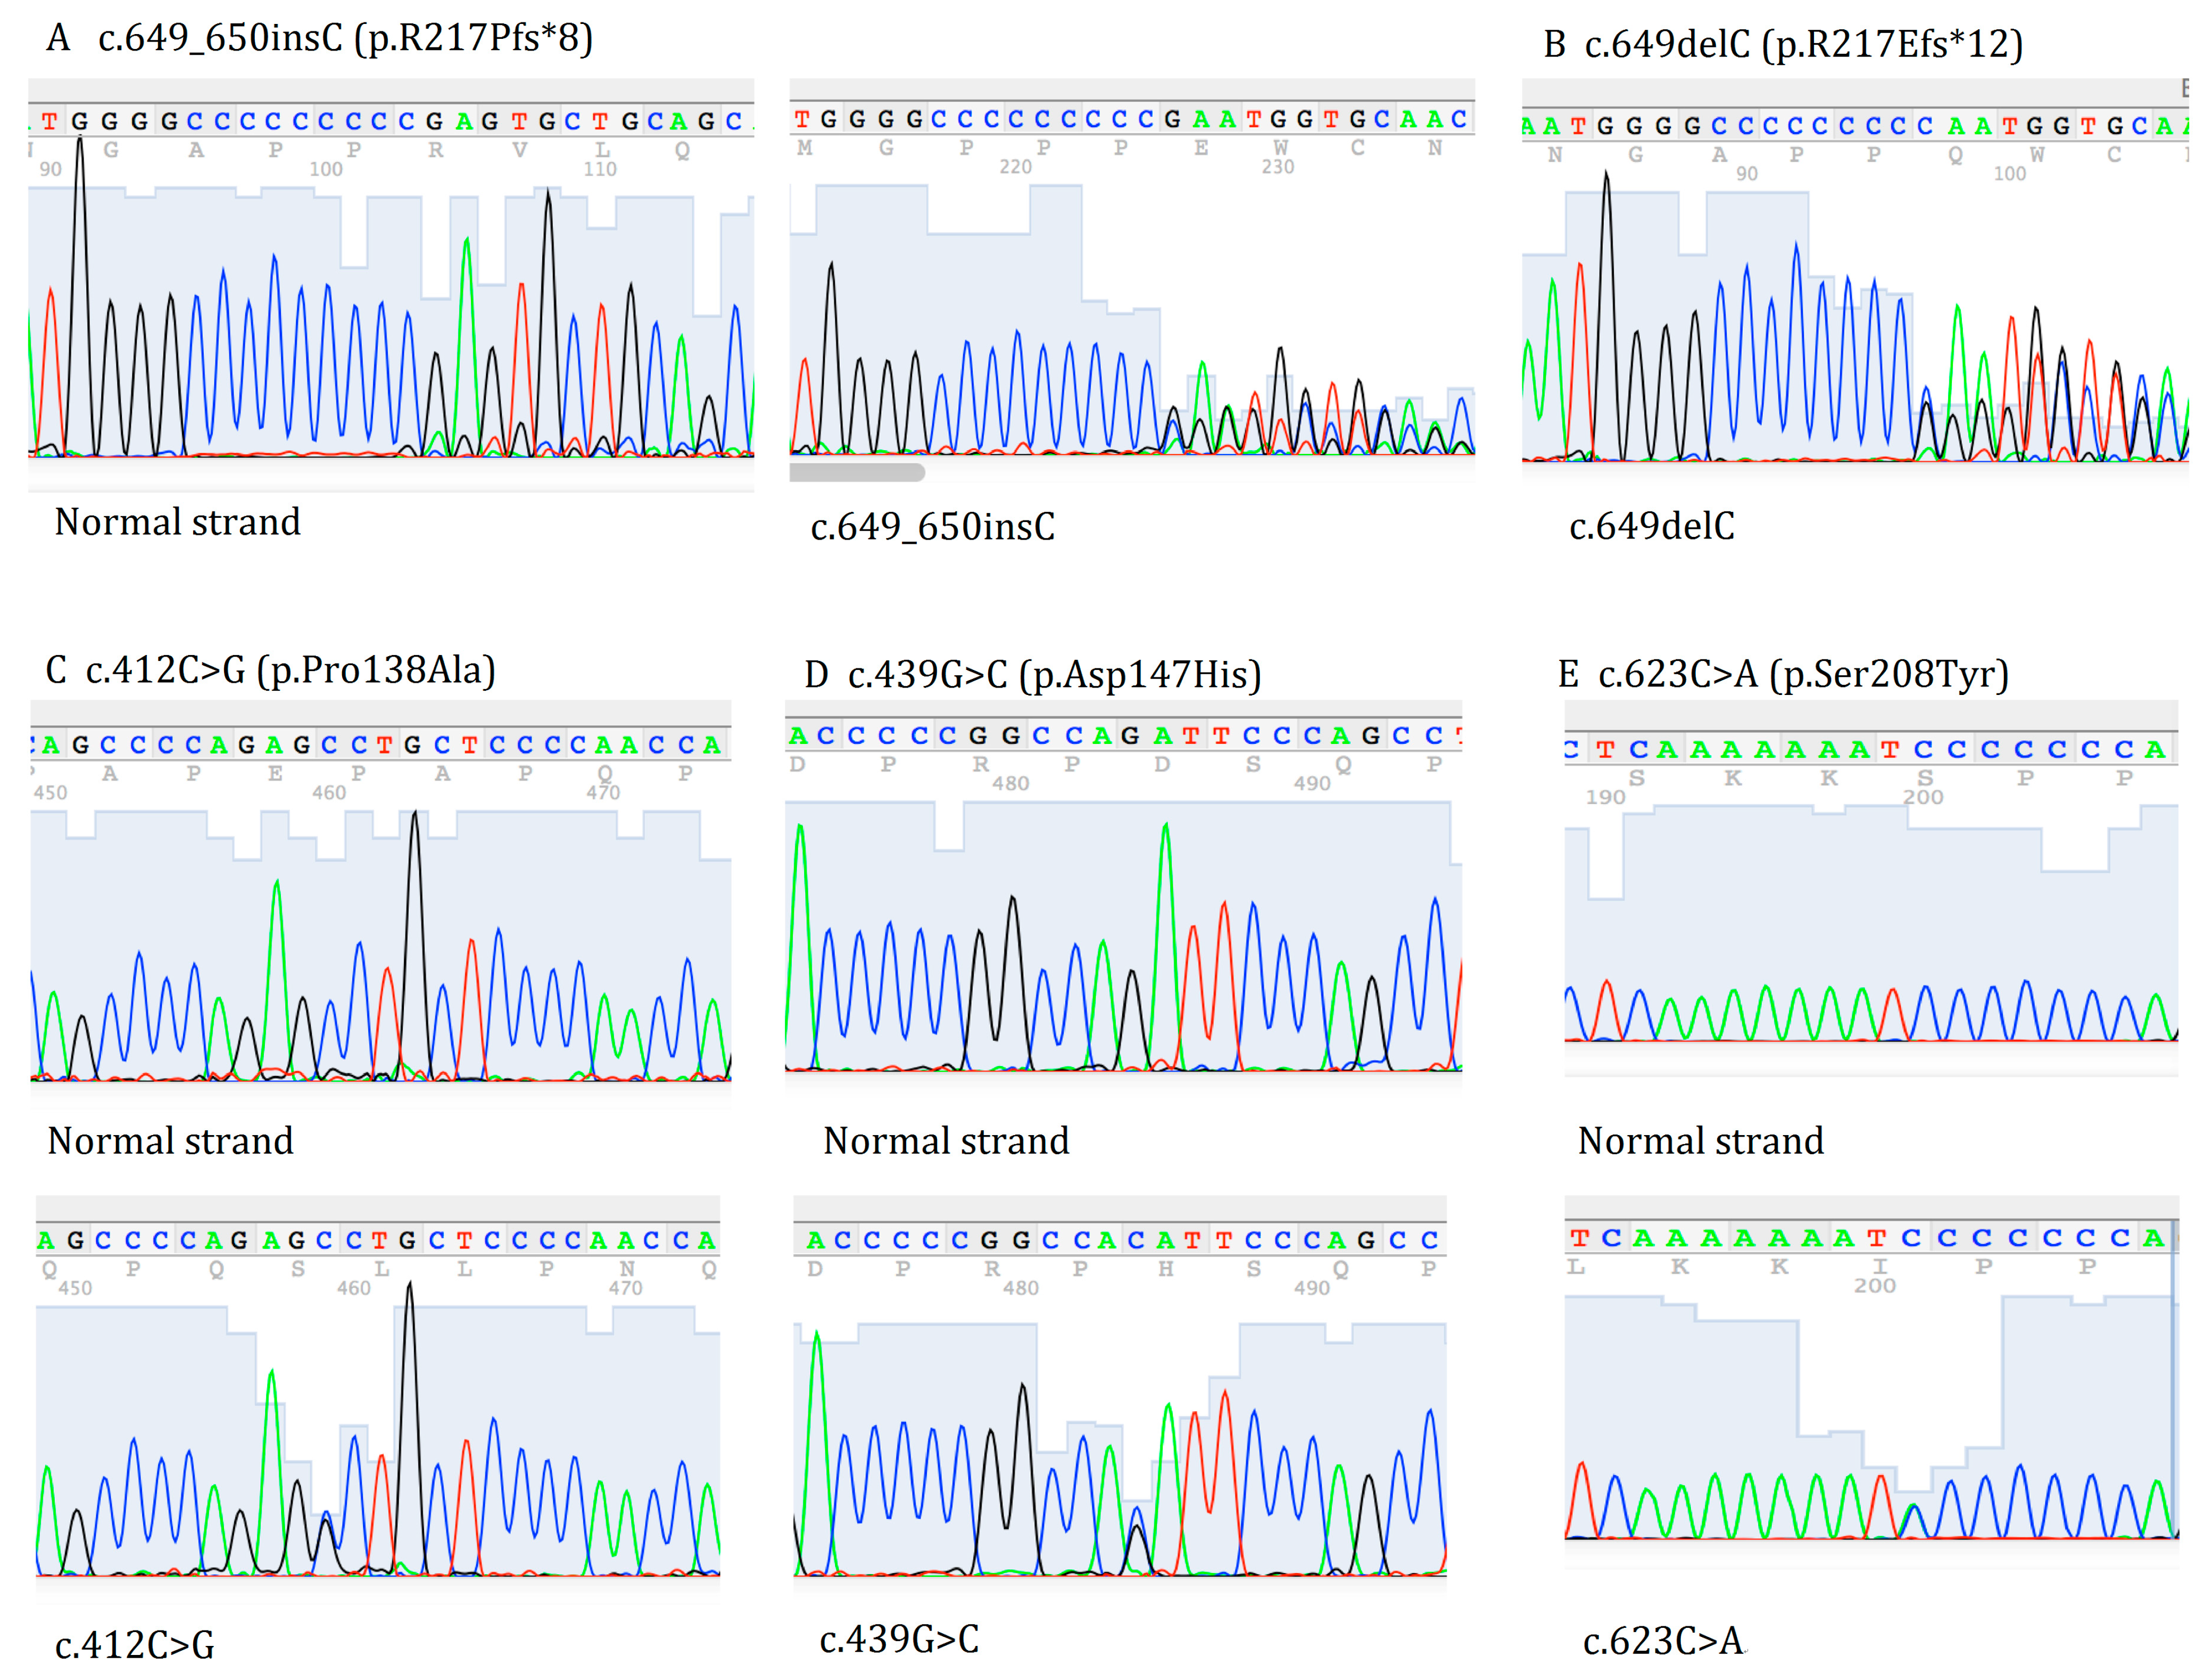Click the 'c.412C>G' caption at bottom left
The width and height of the screenshot is (2212, 1672).
coord(135,1645)
